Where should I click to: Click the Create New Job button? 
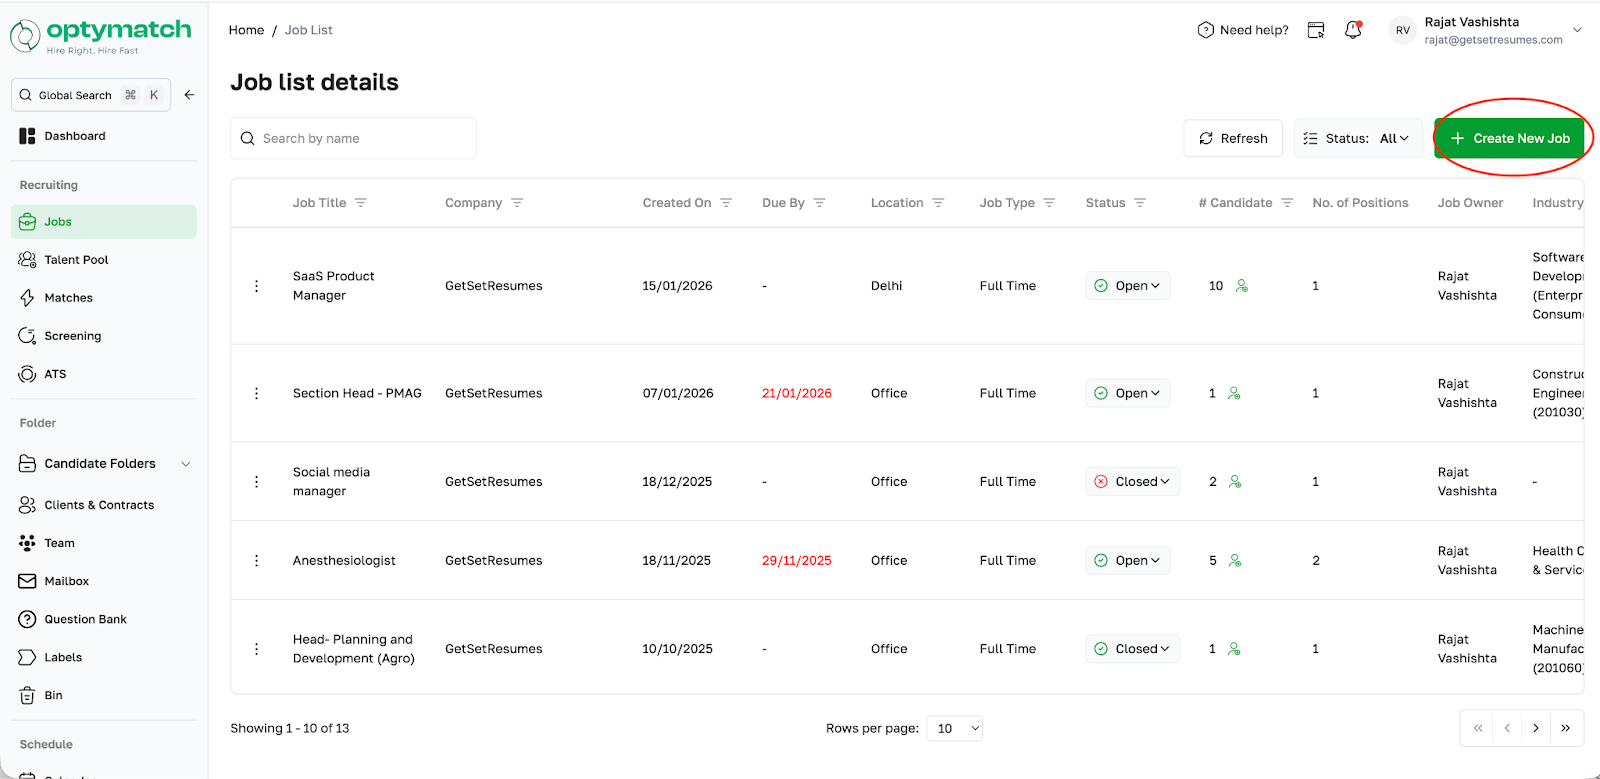pos(1510,139)
